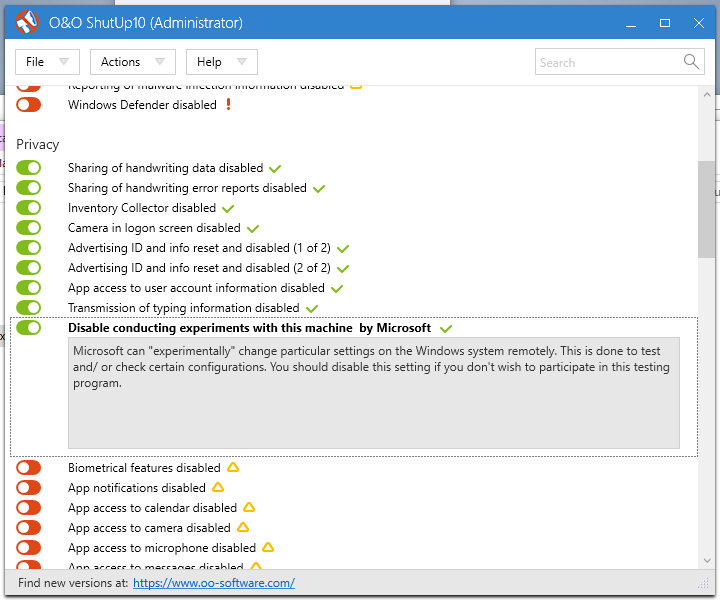Toggle Sharing of handwriting data disabled switch
Image resolution: width=720 pixels, height=600 pixels.
[28, 168]
